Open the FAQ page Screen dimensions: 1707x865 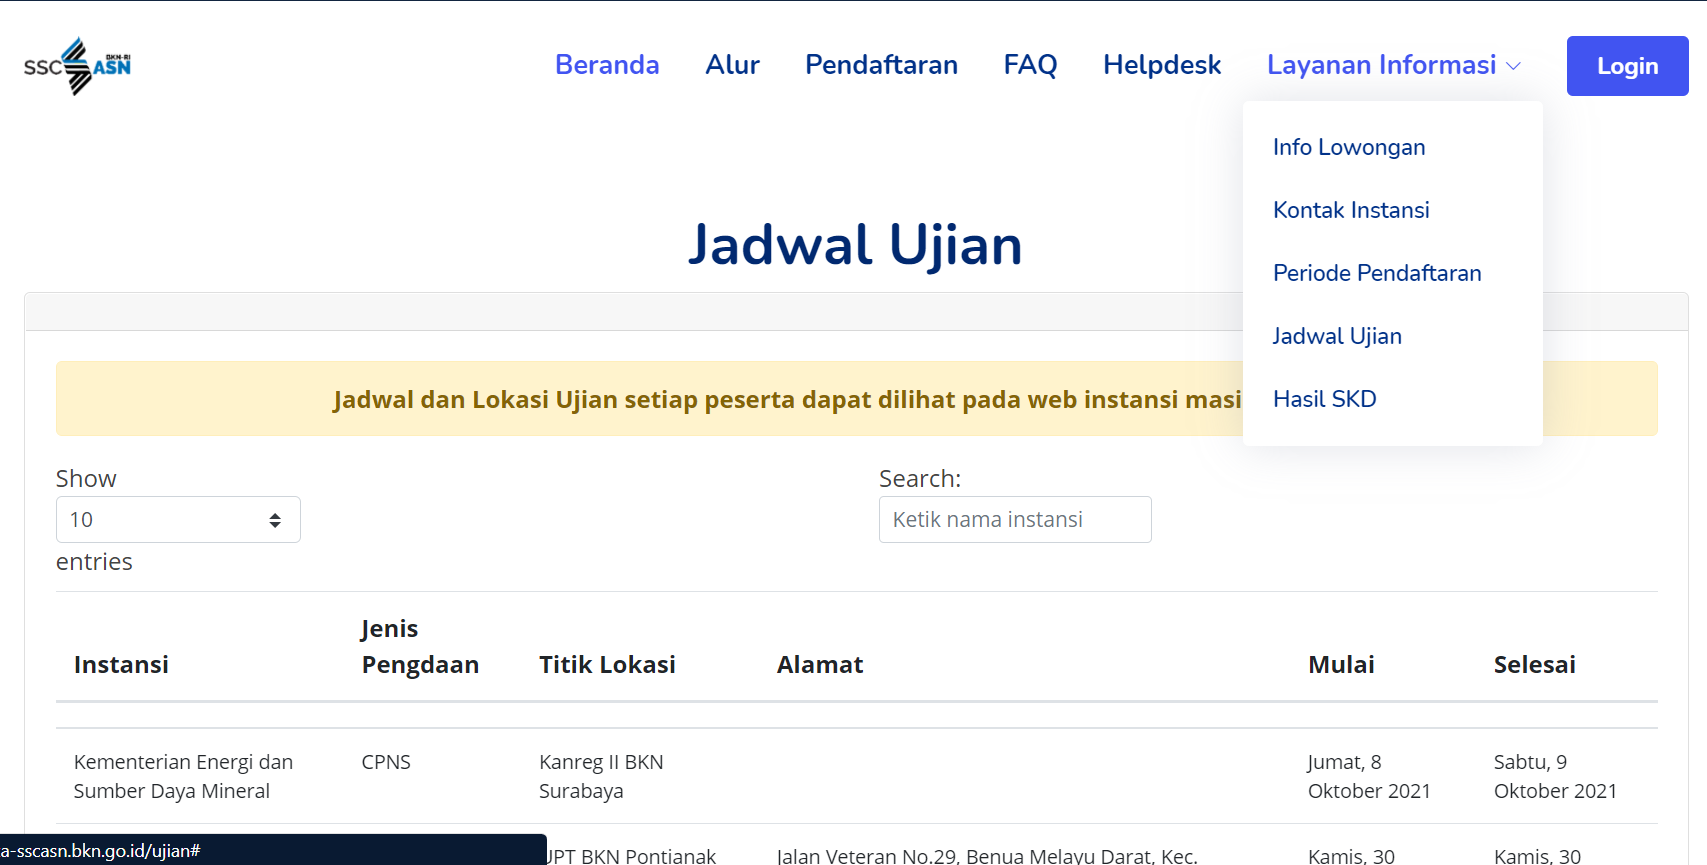(1030, 65)
